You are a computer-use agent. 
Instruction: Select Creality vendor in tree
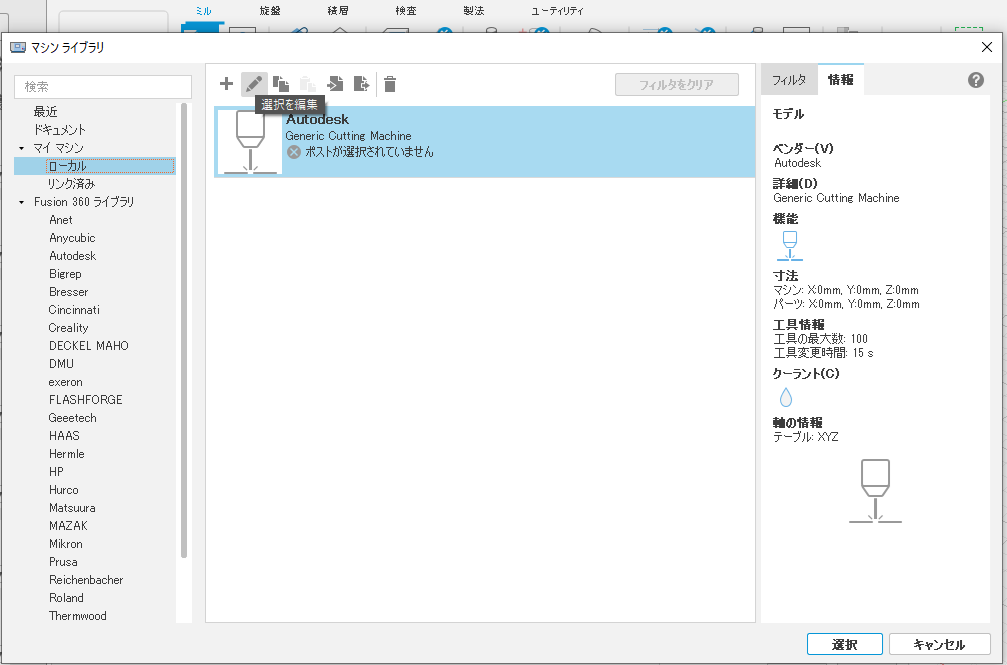(68, 328)
